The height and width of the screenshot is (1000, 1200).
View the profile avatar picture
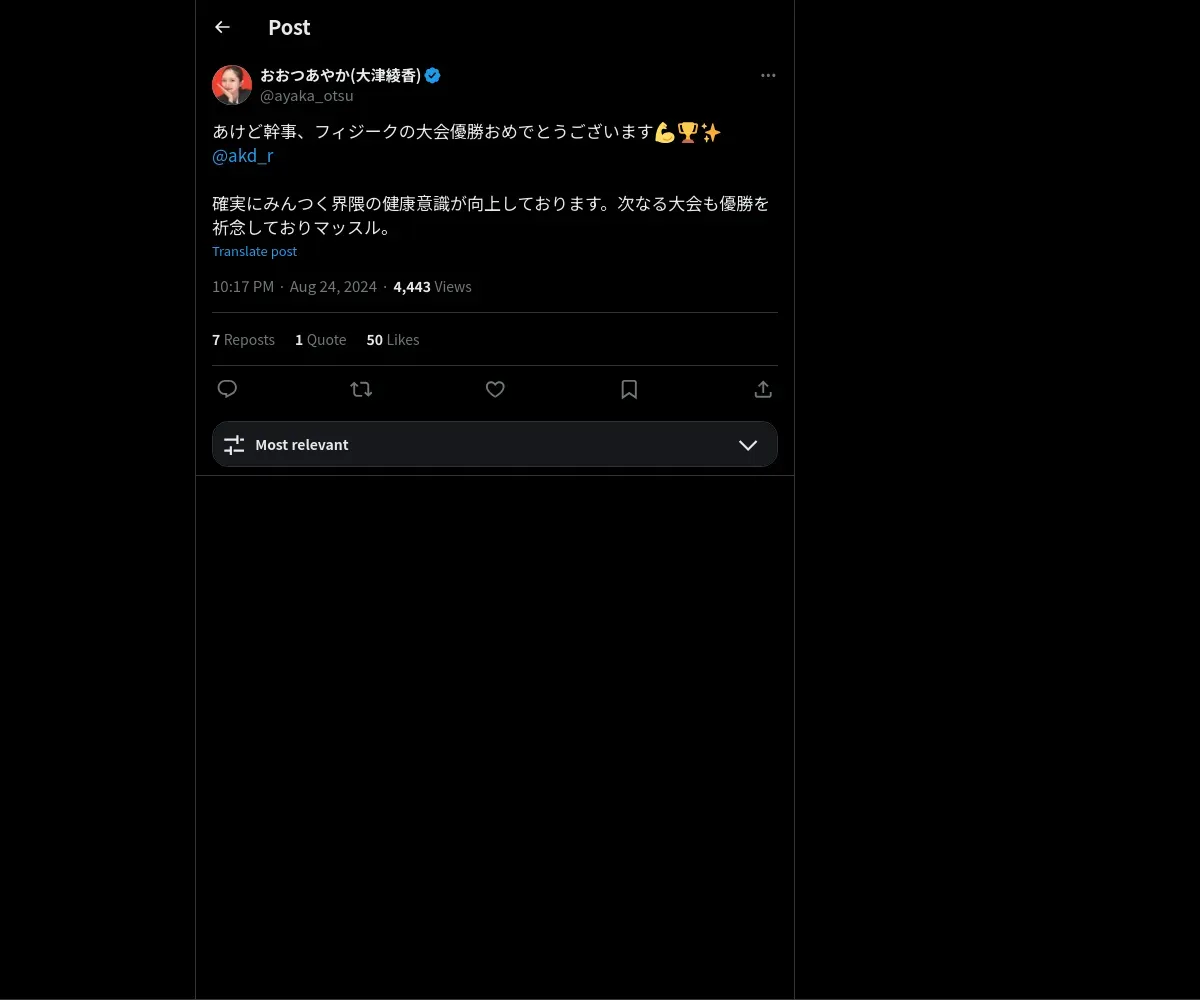(x=232, y=85)
